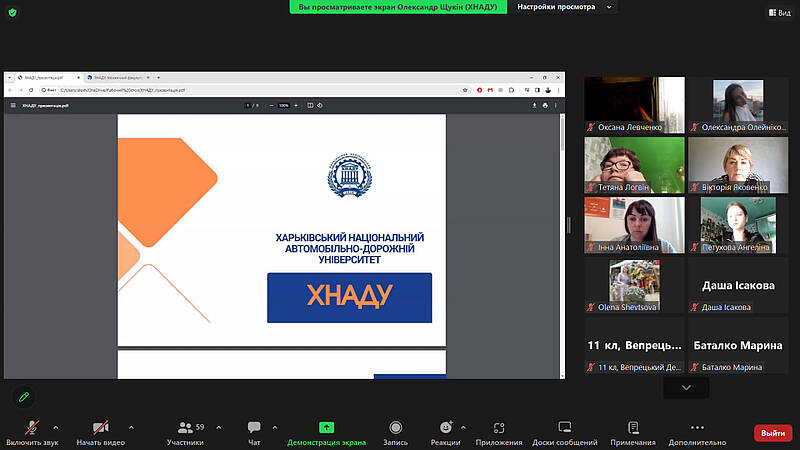Click the screen sharing notification banner
The height and width of the screenshot is (450, 800).
pos(398,7)
